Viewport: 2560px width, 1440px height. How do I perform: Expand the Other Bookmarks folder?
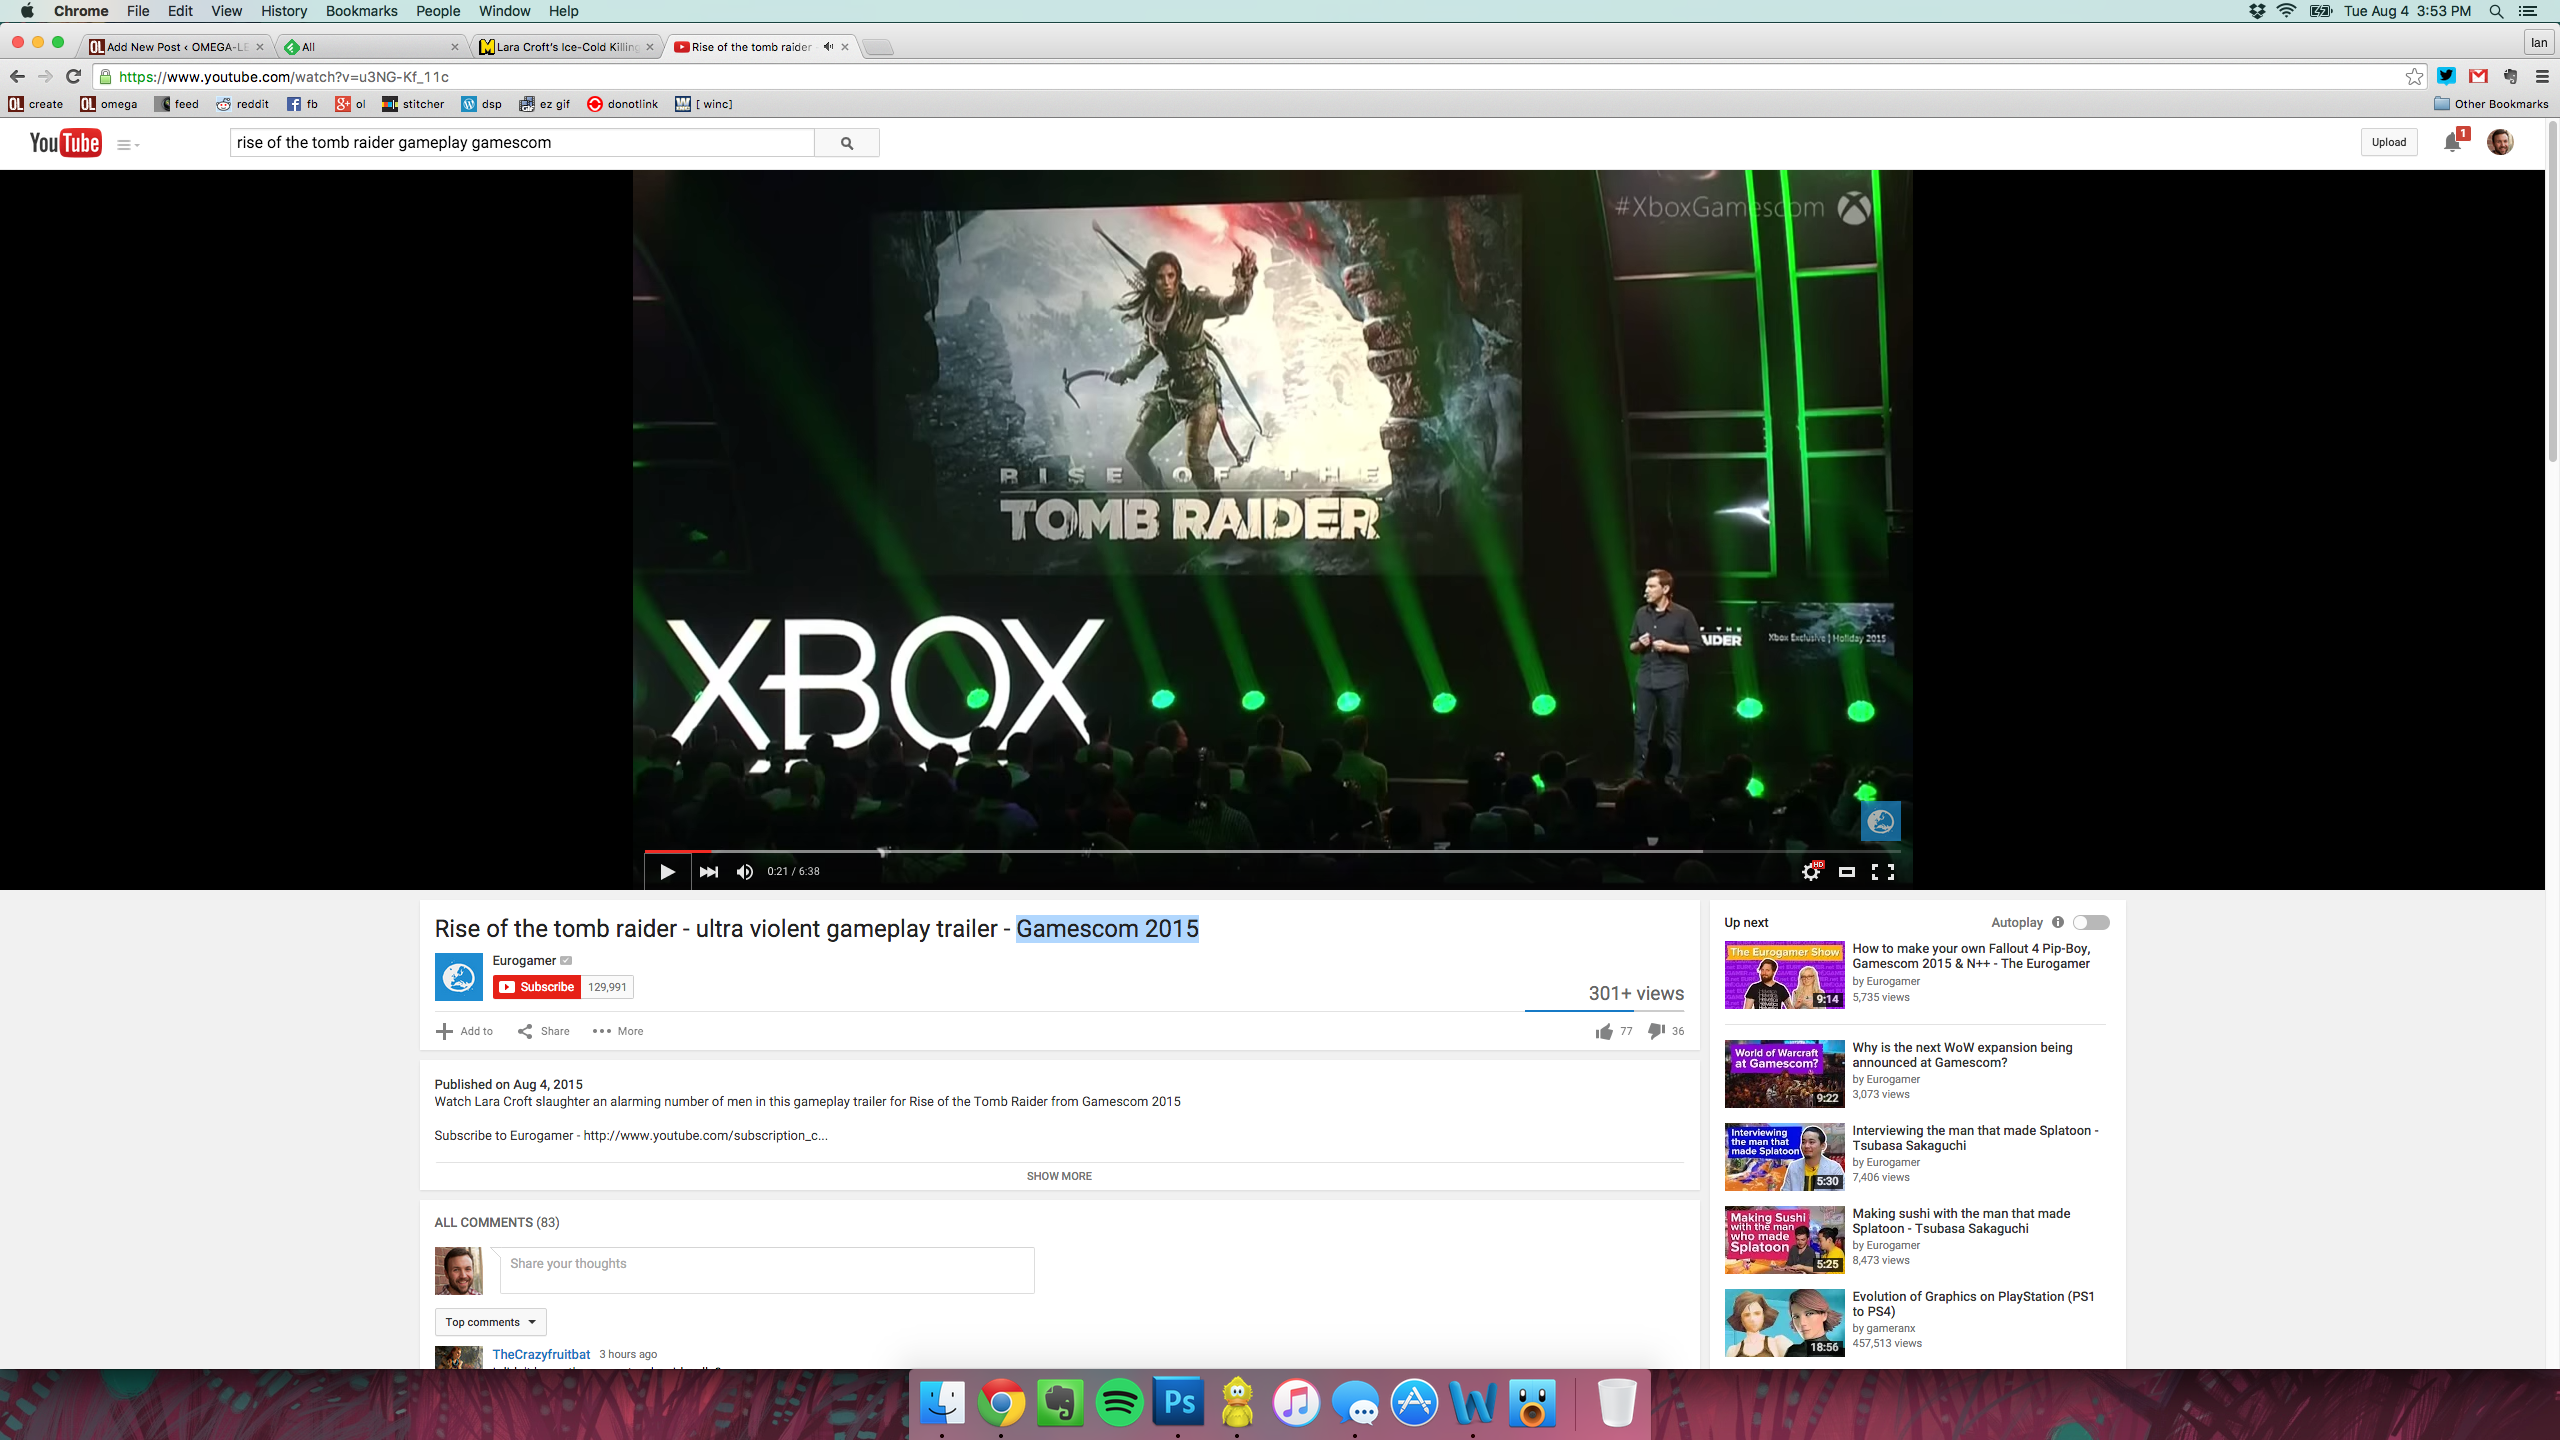(2491, 104)
